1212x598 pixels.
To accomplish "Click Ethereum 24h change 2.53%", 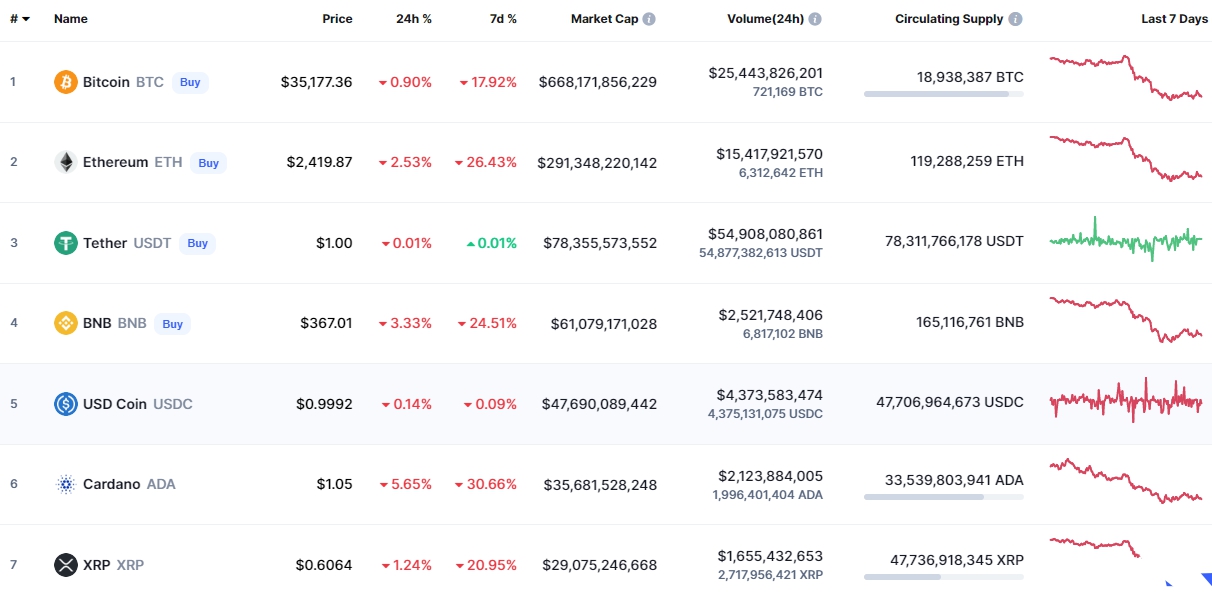I will 405,162.
